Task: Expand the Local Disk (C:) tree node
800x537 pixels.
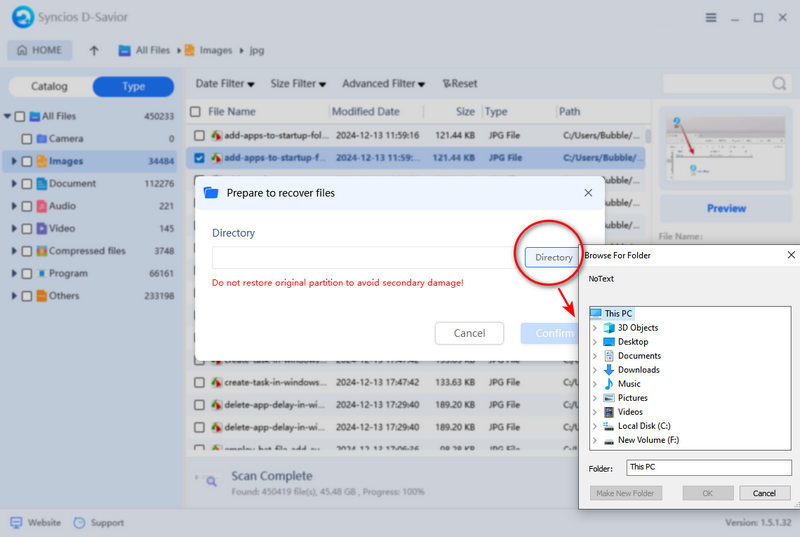Action: click(x=595, y=426)
